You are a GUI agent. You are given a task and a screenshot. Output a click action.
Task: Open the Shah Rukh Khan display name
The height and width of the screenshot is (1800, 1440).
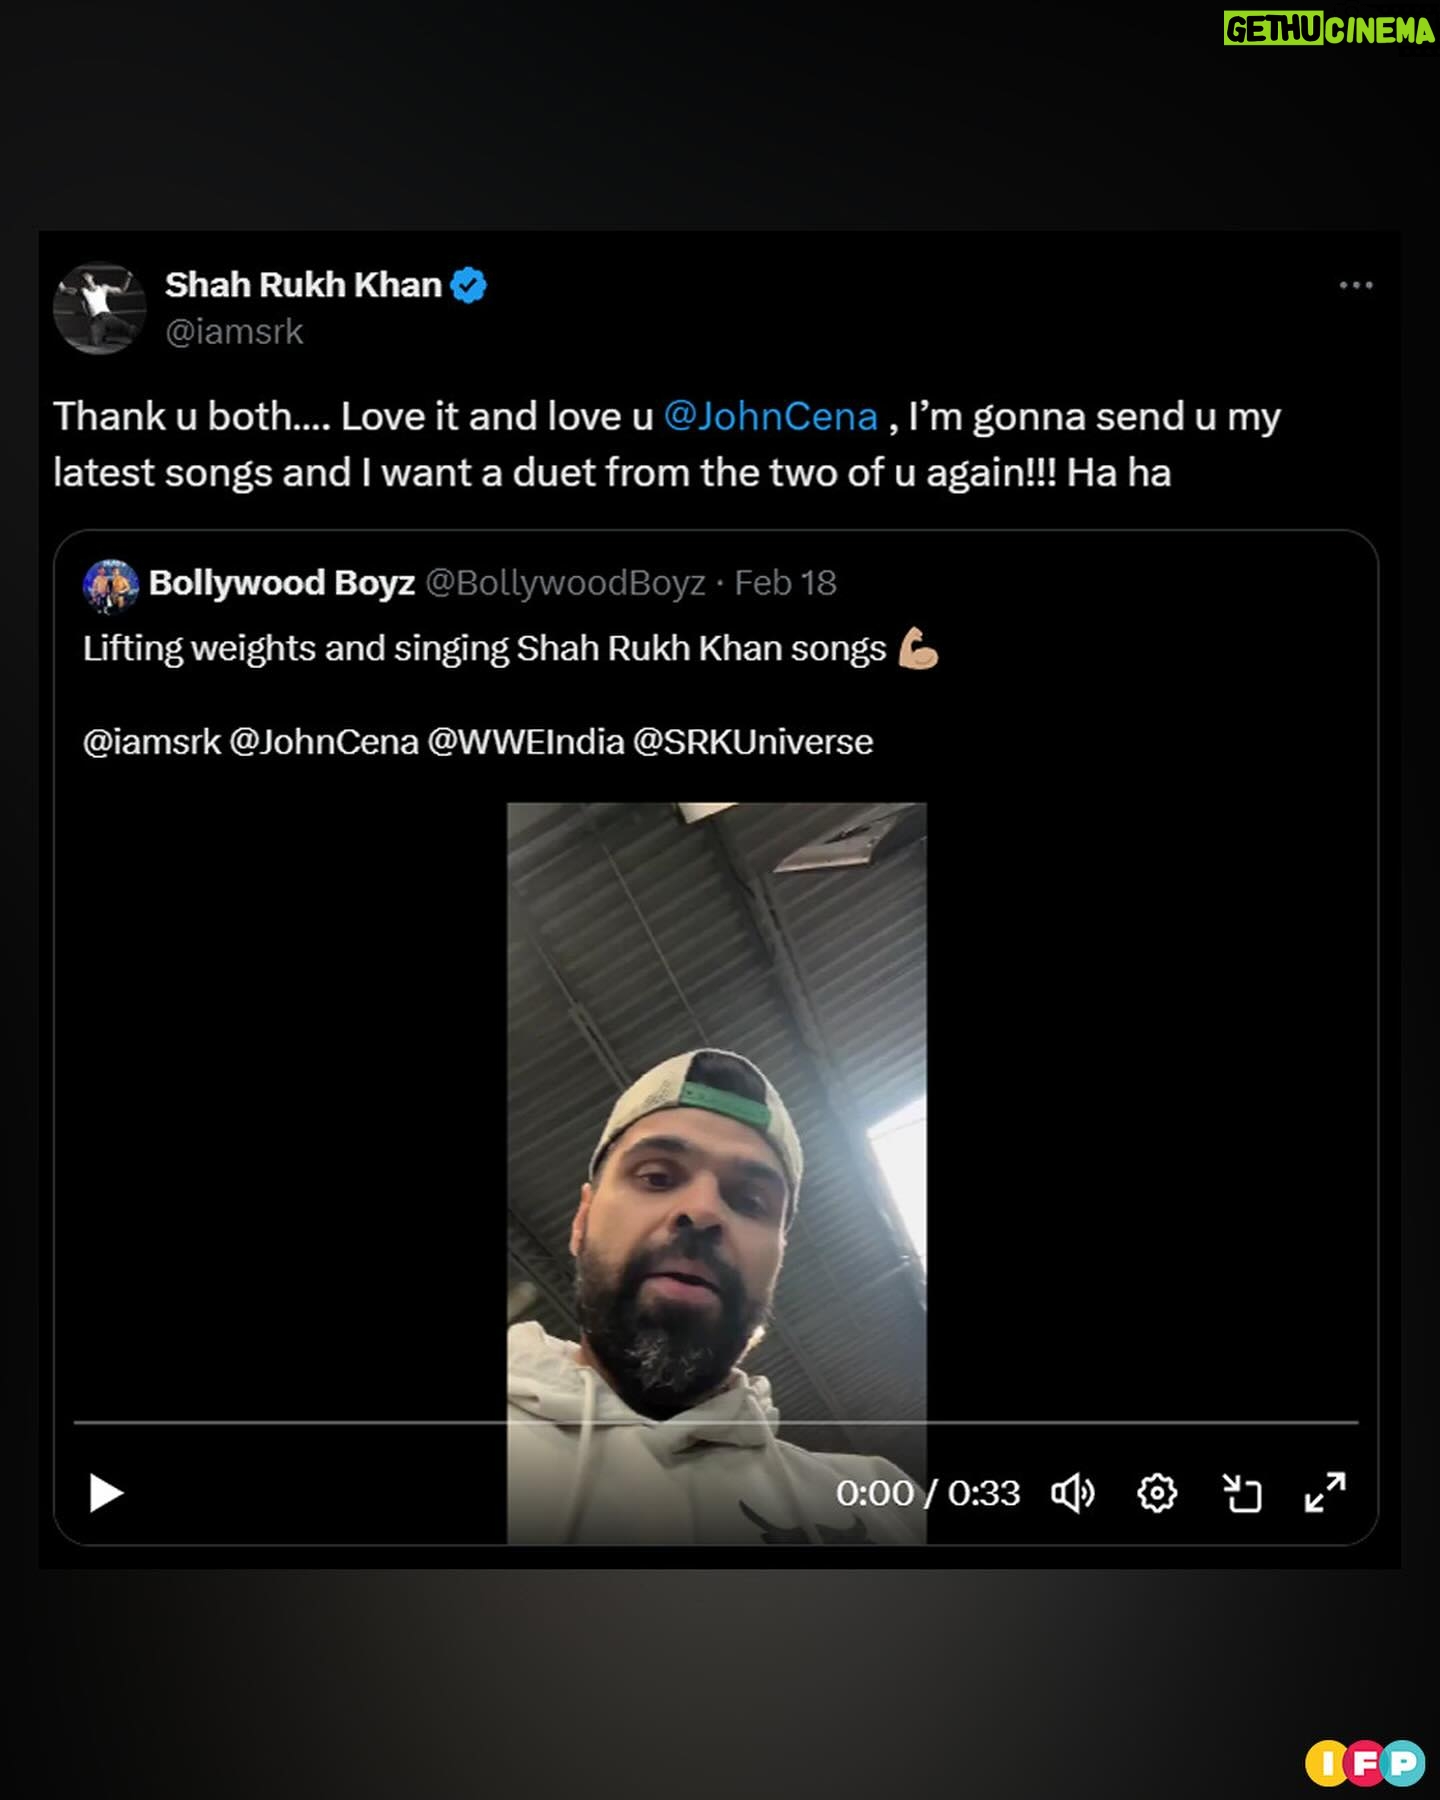pyautogui.click(x=303, y=285)
